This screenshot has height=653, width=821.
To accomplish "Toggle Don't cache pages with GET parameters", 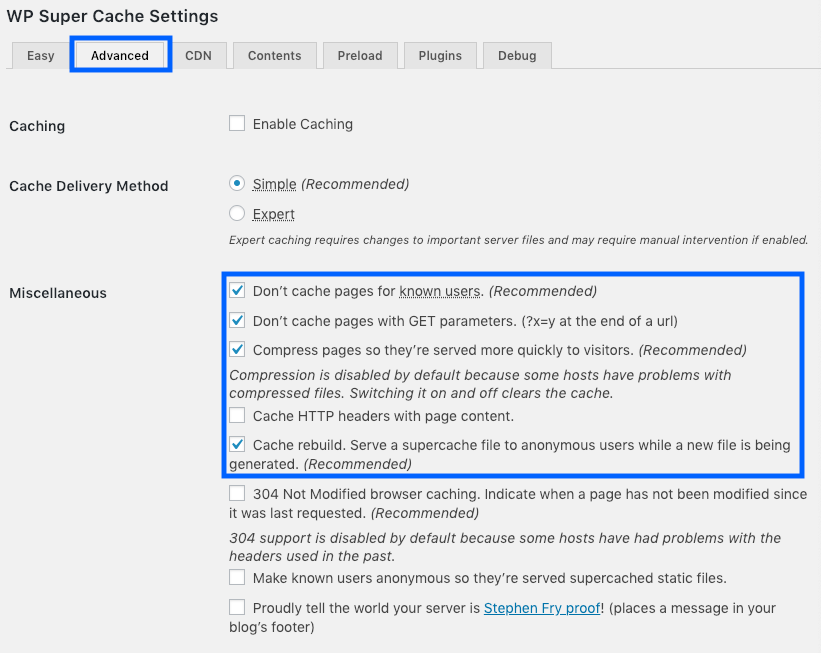I will (x=237, y=321).
